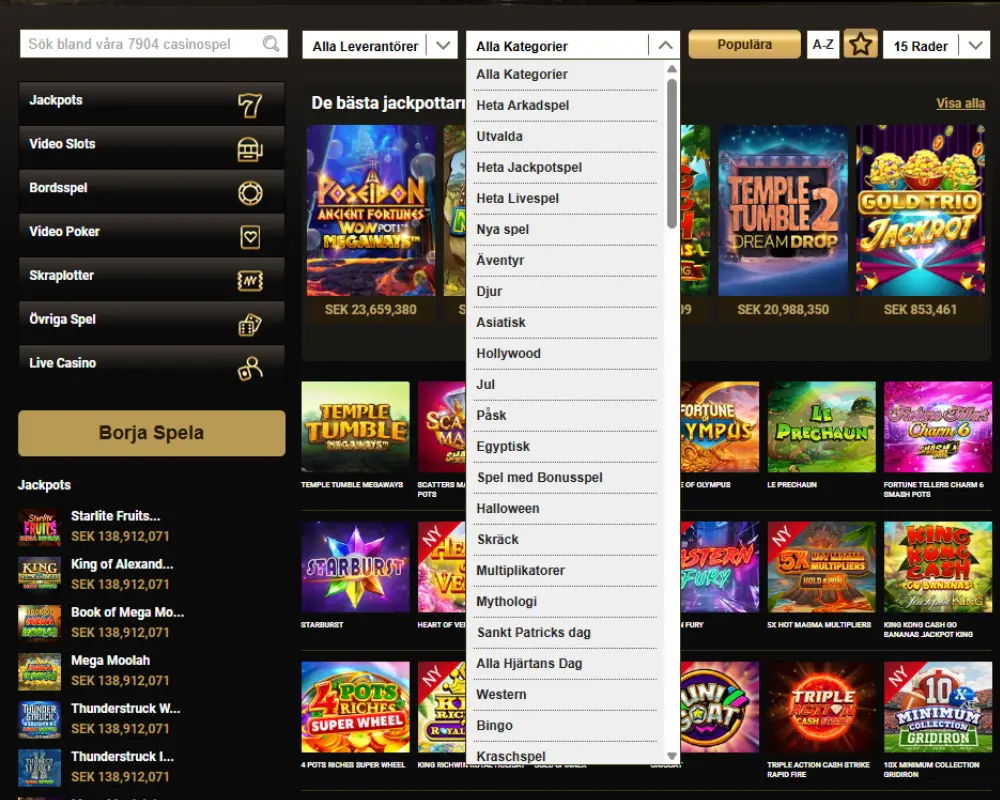Screen dimensions: 1000x800
Task: Pick the Jul category
Action: click(565, 385)
